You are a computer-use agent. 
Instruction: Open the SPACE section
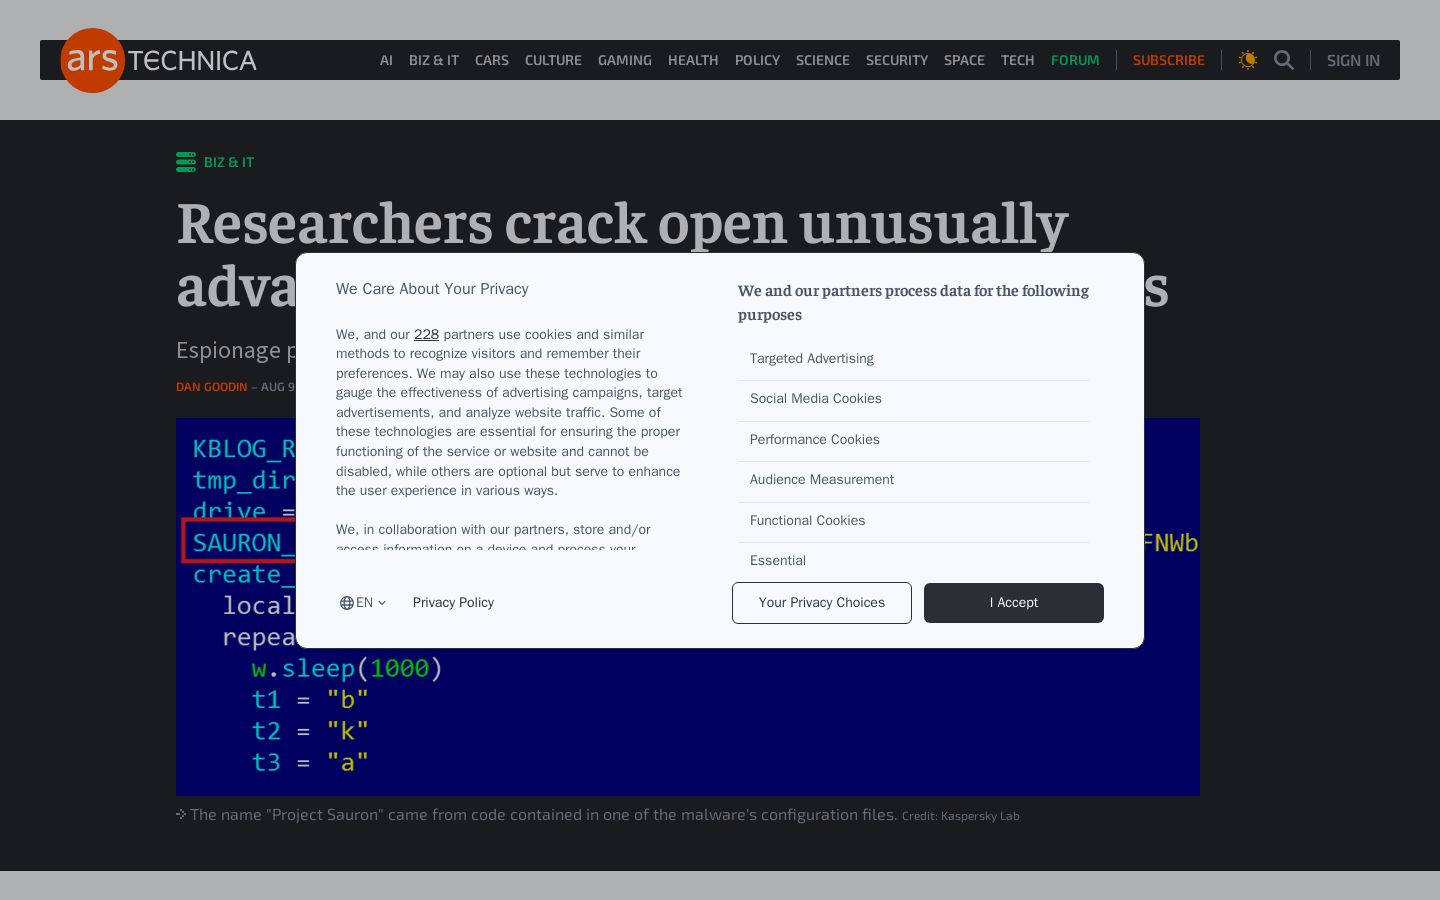pos(964,60)
